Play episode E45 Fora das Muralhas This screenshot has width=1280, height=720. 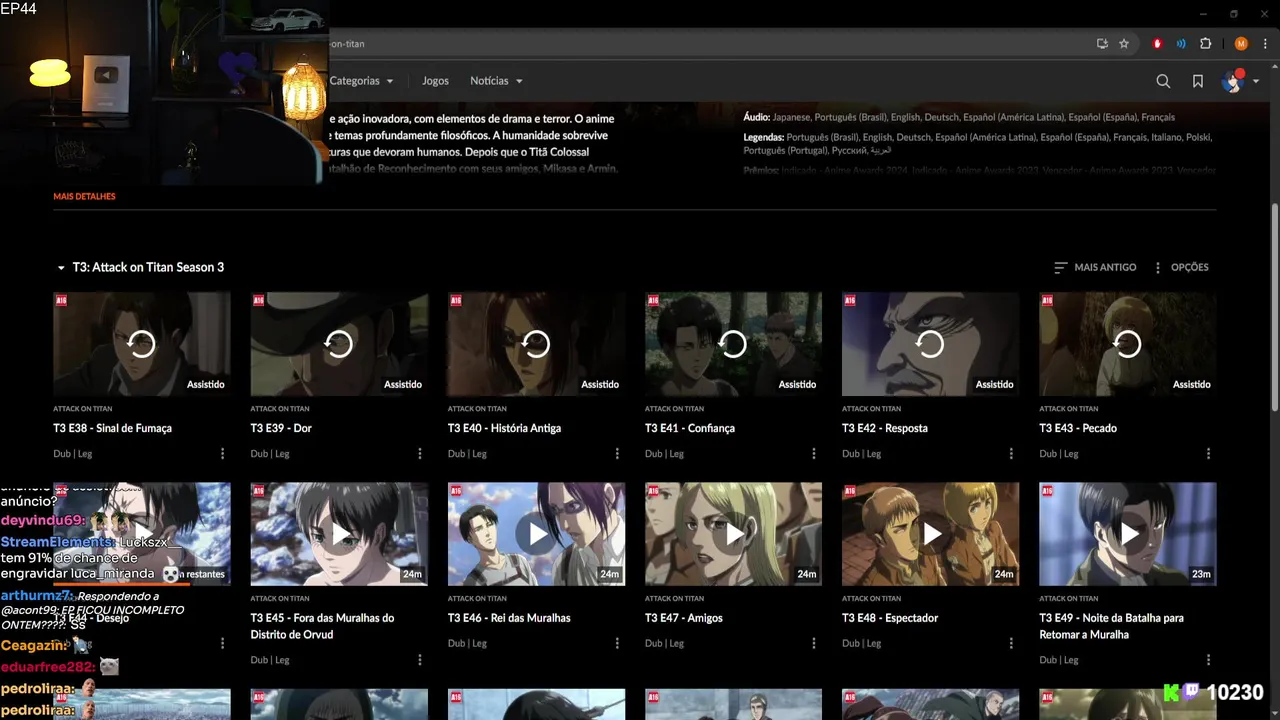click(339, 535)
